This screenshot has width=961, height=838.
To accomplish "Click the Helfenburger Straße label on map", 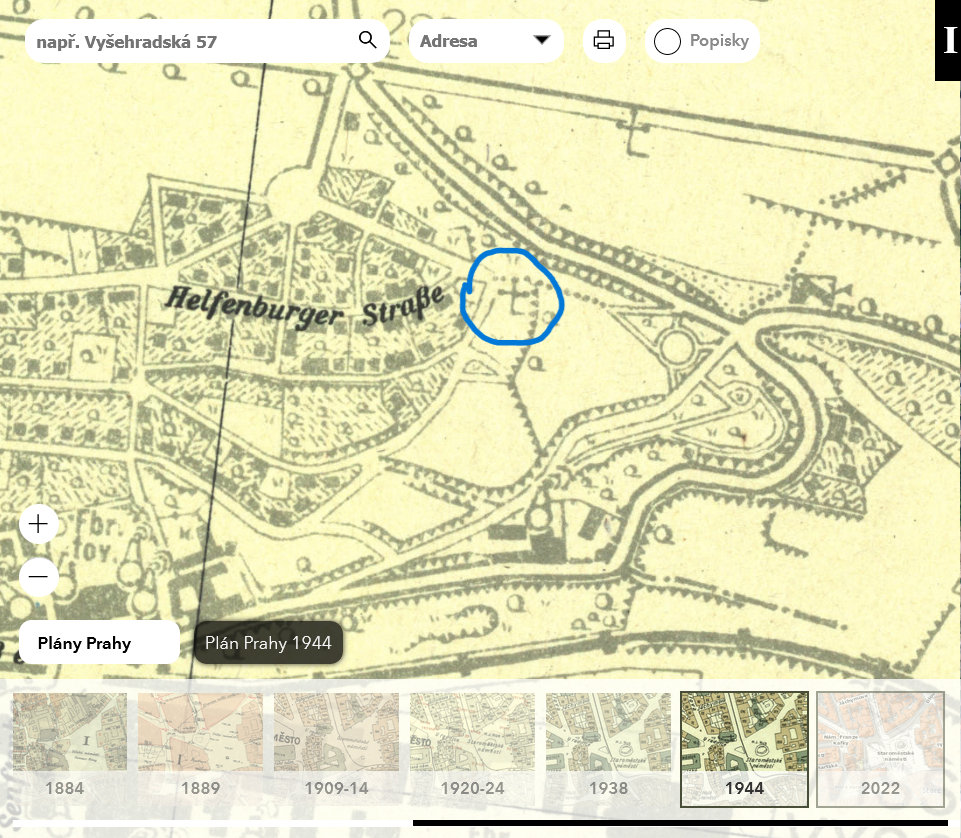I will coord(305,305).
